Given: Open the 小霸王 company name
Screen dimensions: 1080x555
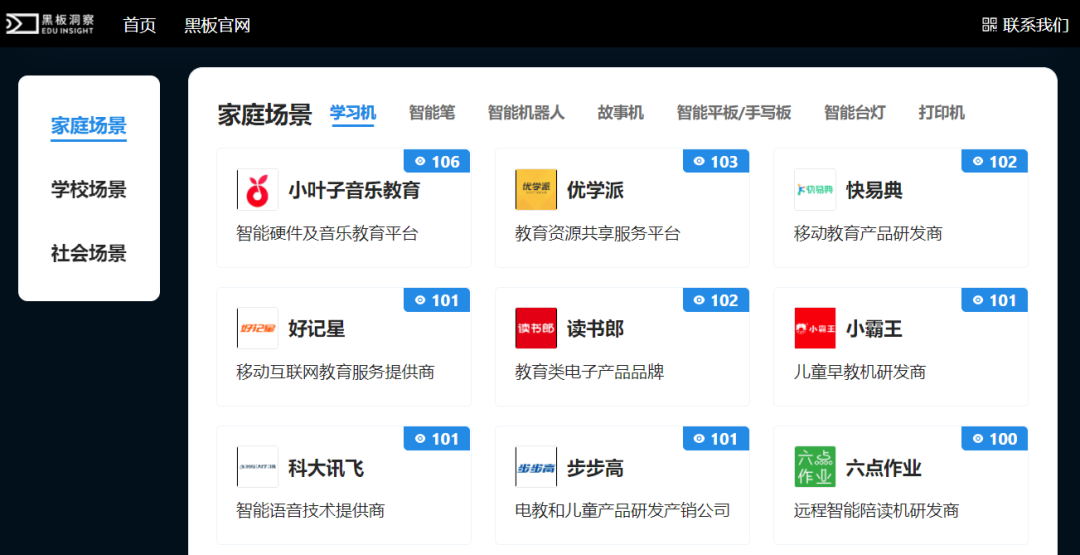Looking at the screenshot, I should pyautogui.click(x=874, y=328).
